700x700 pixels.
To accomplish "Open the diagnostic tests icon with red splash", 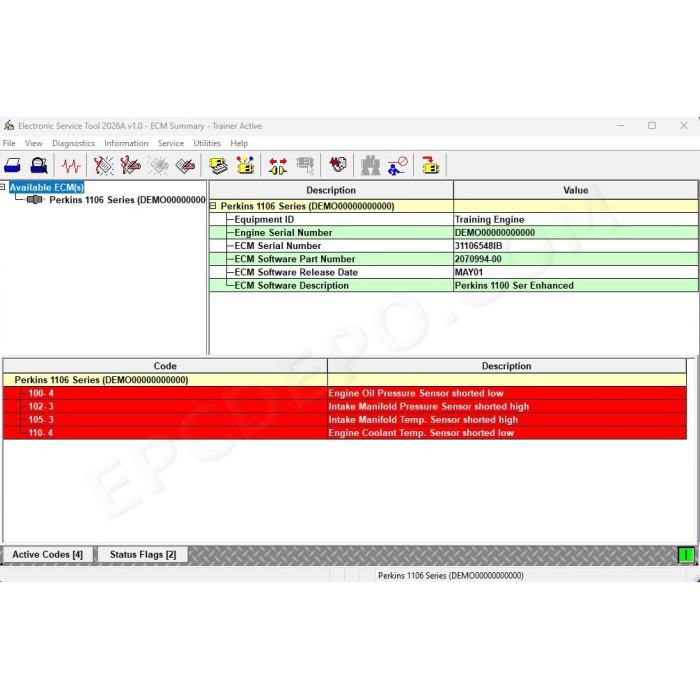I will coord(338,165).
